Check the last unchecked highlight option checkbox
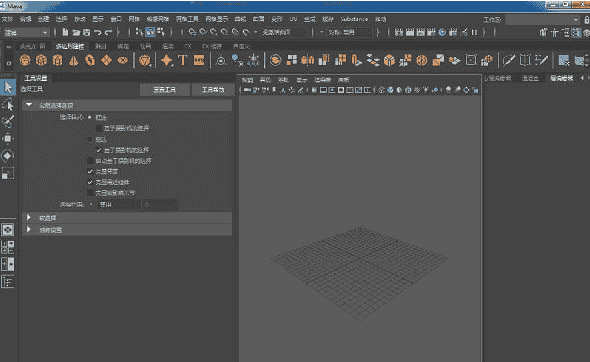Screen dimensions: 590x362 pos(90,193)
